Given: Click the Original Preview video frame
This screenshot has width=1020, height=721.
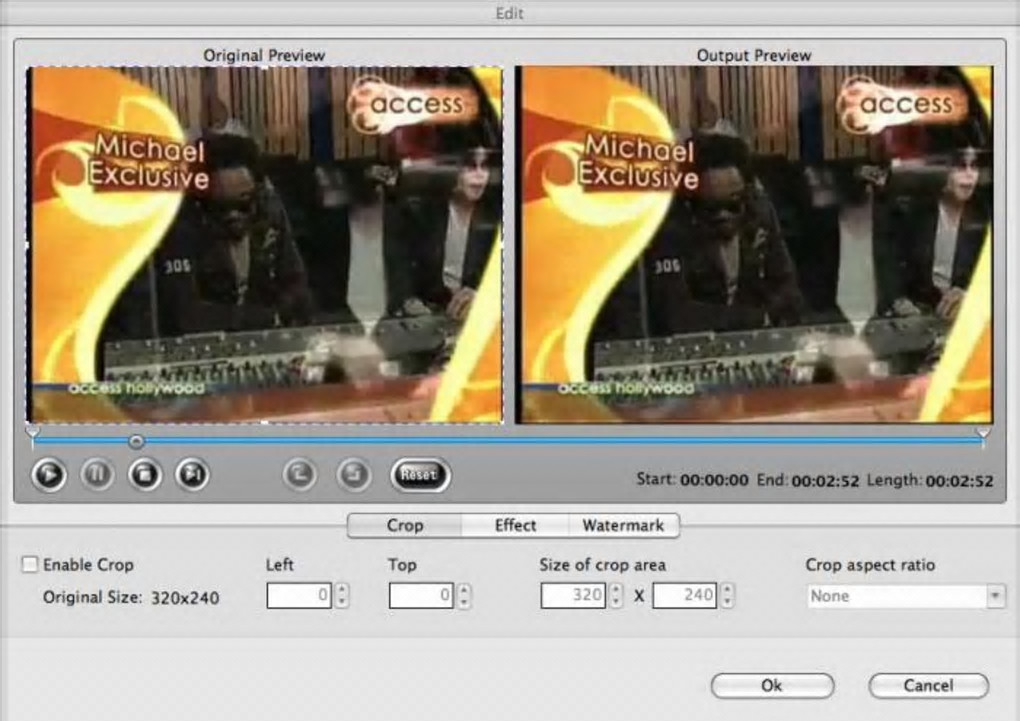Looking at the screenshot, I should 265,245.
